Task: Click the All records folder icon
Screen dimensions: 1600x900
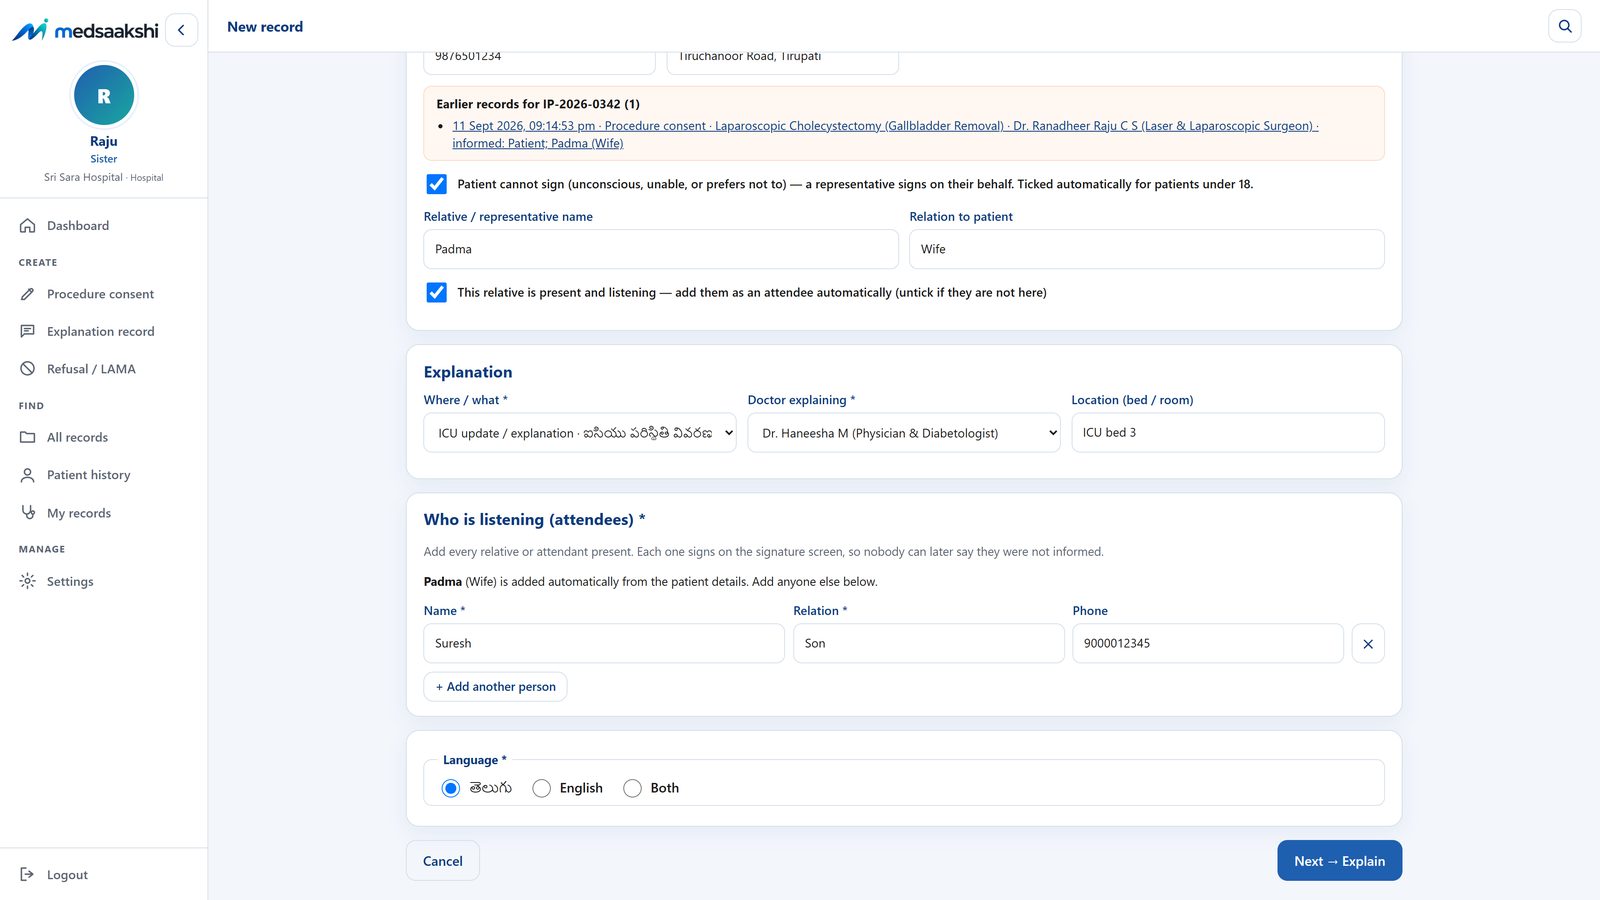Action: (x=28, y=437)
